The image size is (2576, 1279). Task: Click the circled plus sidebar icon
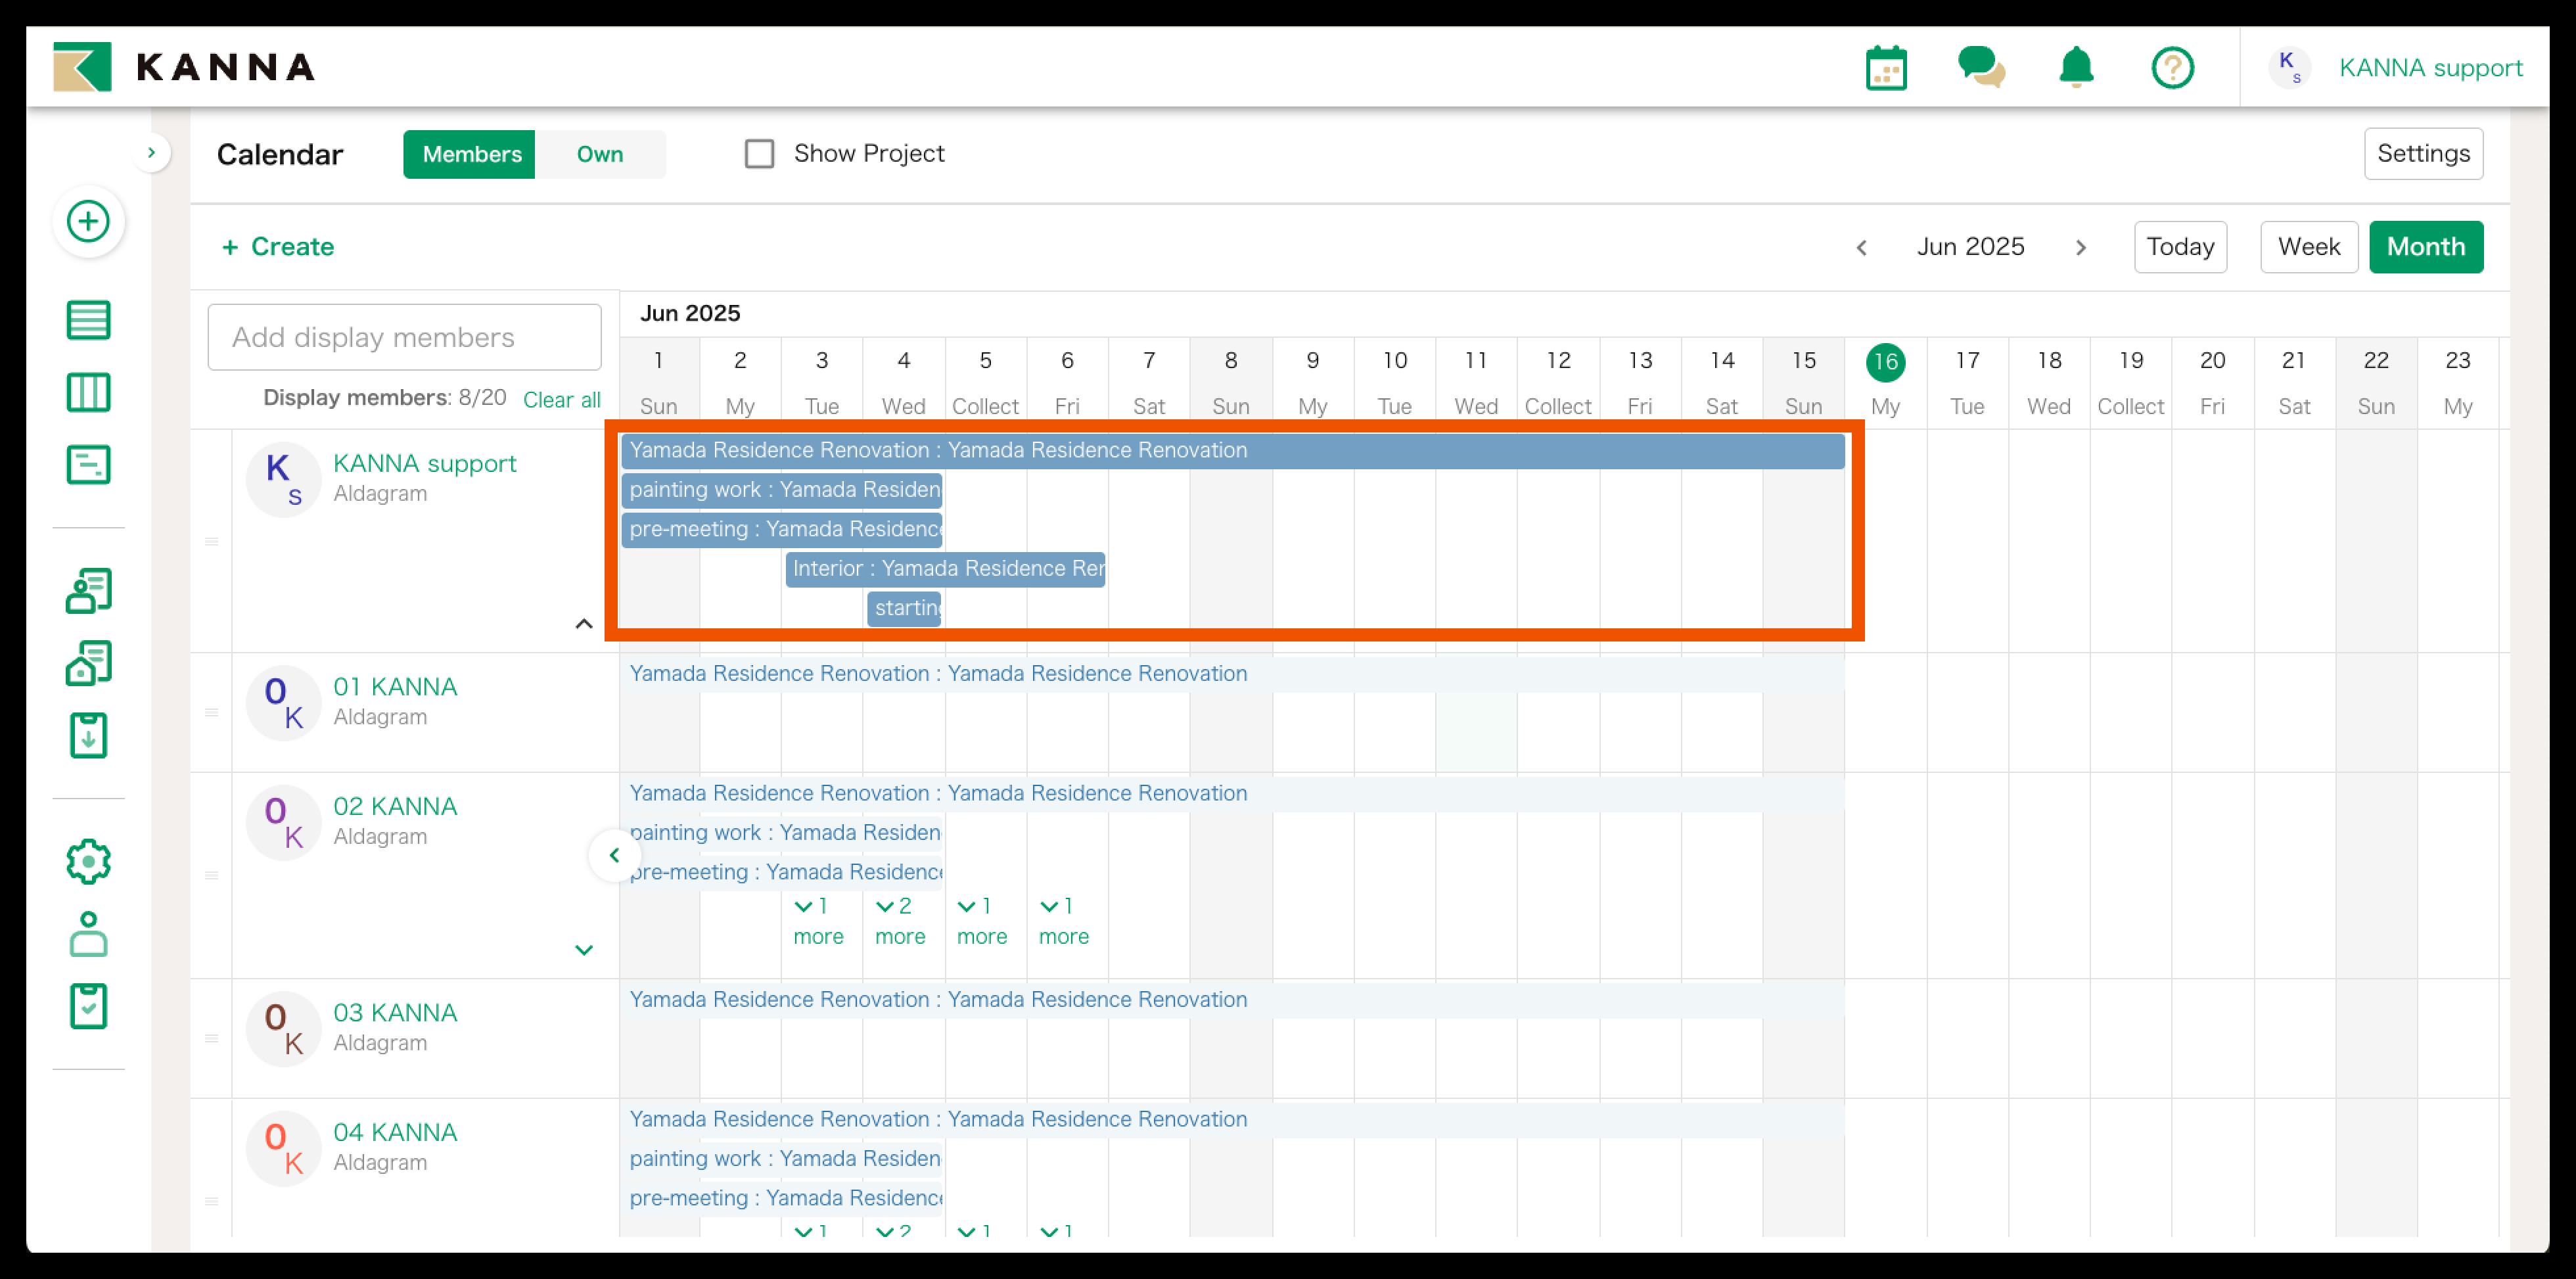pyautogui.click(x=88, y=221)
